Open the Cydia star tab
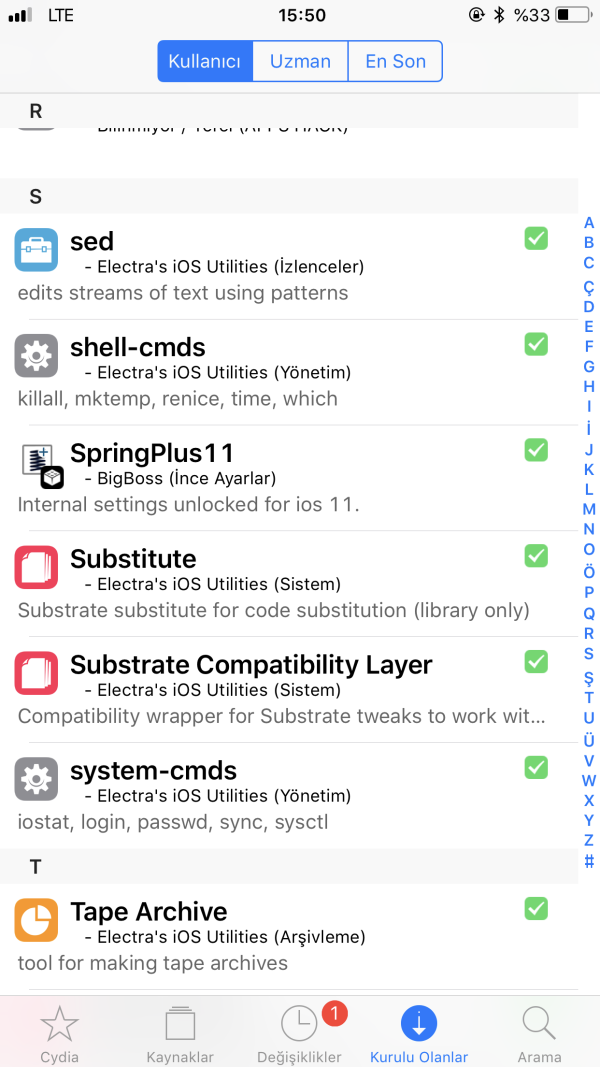The width and height of the screenshot is (600, 1067). point(60,1032)
